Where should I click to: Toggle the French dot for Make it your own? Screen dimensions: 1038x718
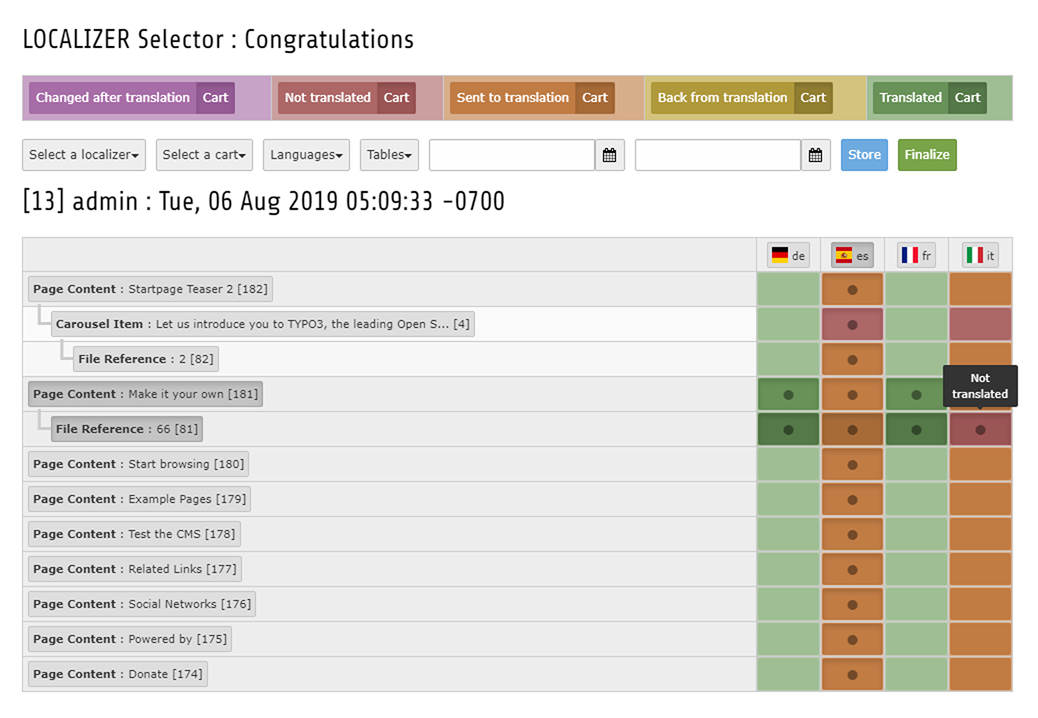click(x=915, y=393)
